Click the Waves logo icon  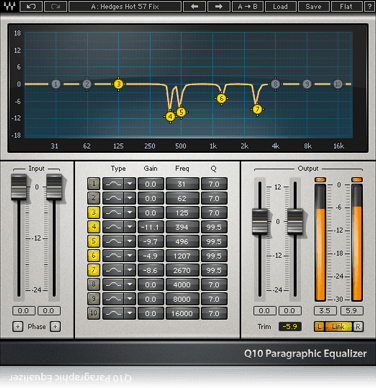(x=9, y=6)
